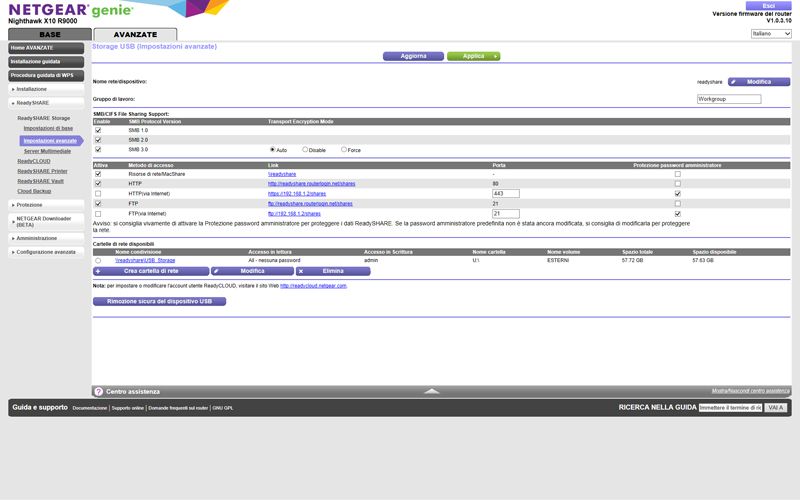Image resolution: width=800 pixels, height=500 pixels.
Task: Edit the 443 port field
Action: coord(506,193)
